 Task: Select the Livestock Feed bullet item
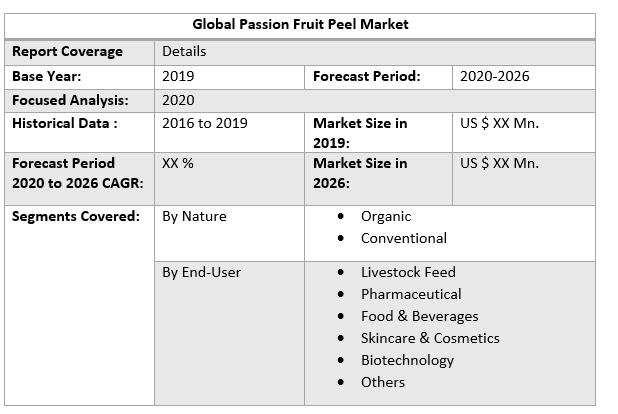(x=408, y=272)
